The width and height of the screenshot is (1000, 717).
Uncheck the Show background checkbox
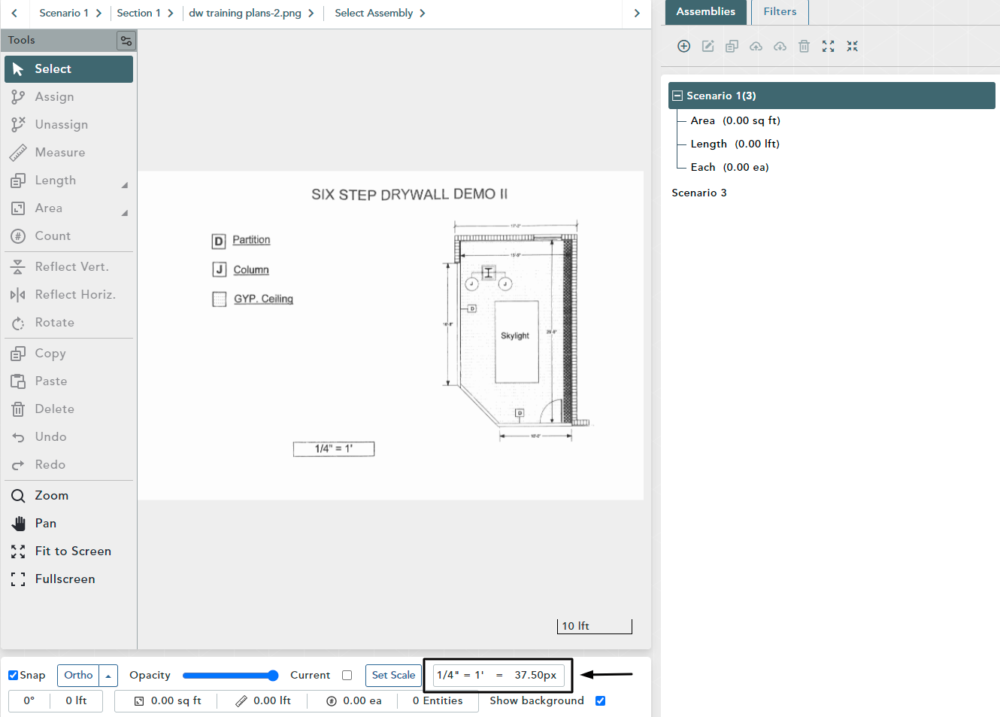coord(600,701)
